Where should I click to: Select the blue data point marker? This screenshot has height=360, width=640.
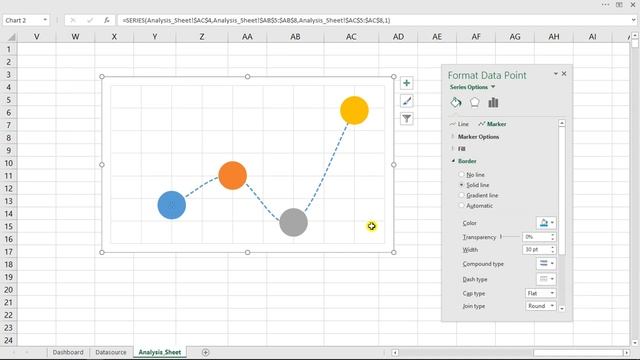(172, 205)
